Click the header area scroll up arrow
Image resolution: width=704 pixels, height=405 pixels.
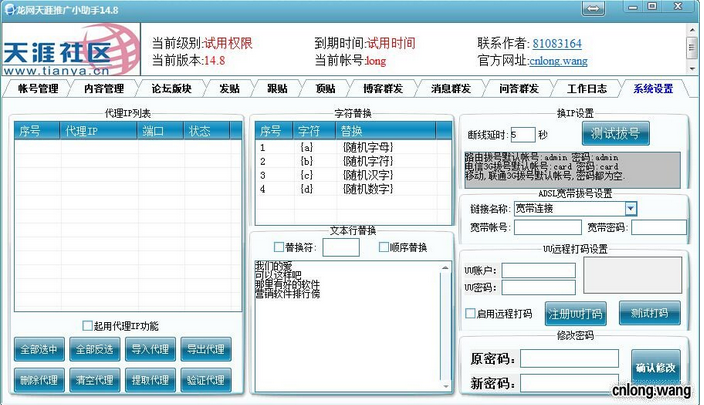click(x=691, y=30)
